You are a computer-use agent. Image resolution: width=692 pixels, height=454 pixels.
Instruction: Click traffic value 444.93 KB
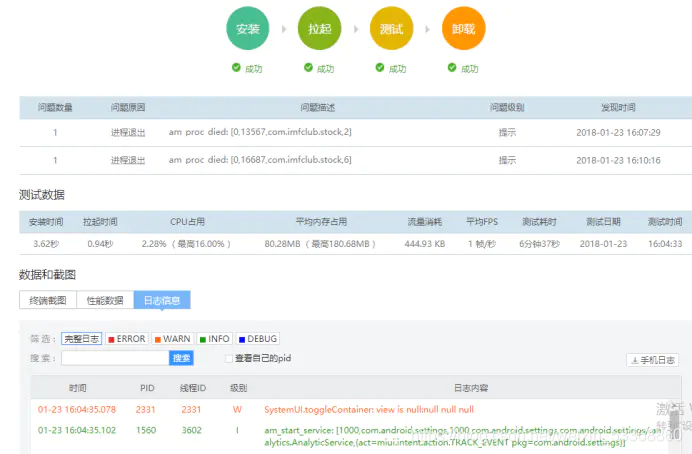tap(425, 244)
